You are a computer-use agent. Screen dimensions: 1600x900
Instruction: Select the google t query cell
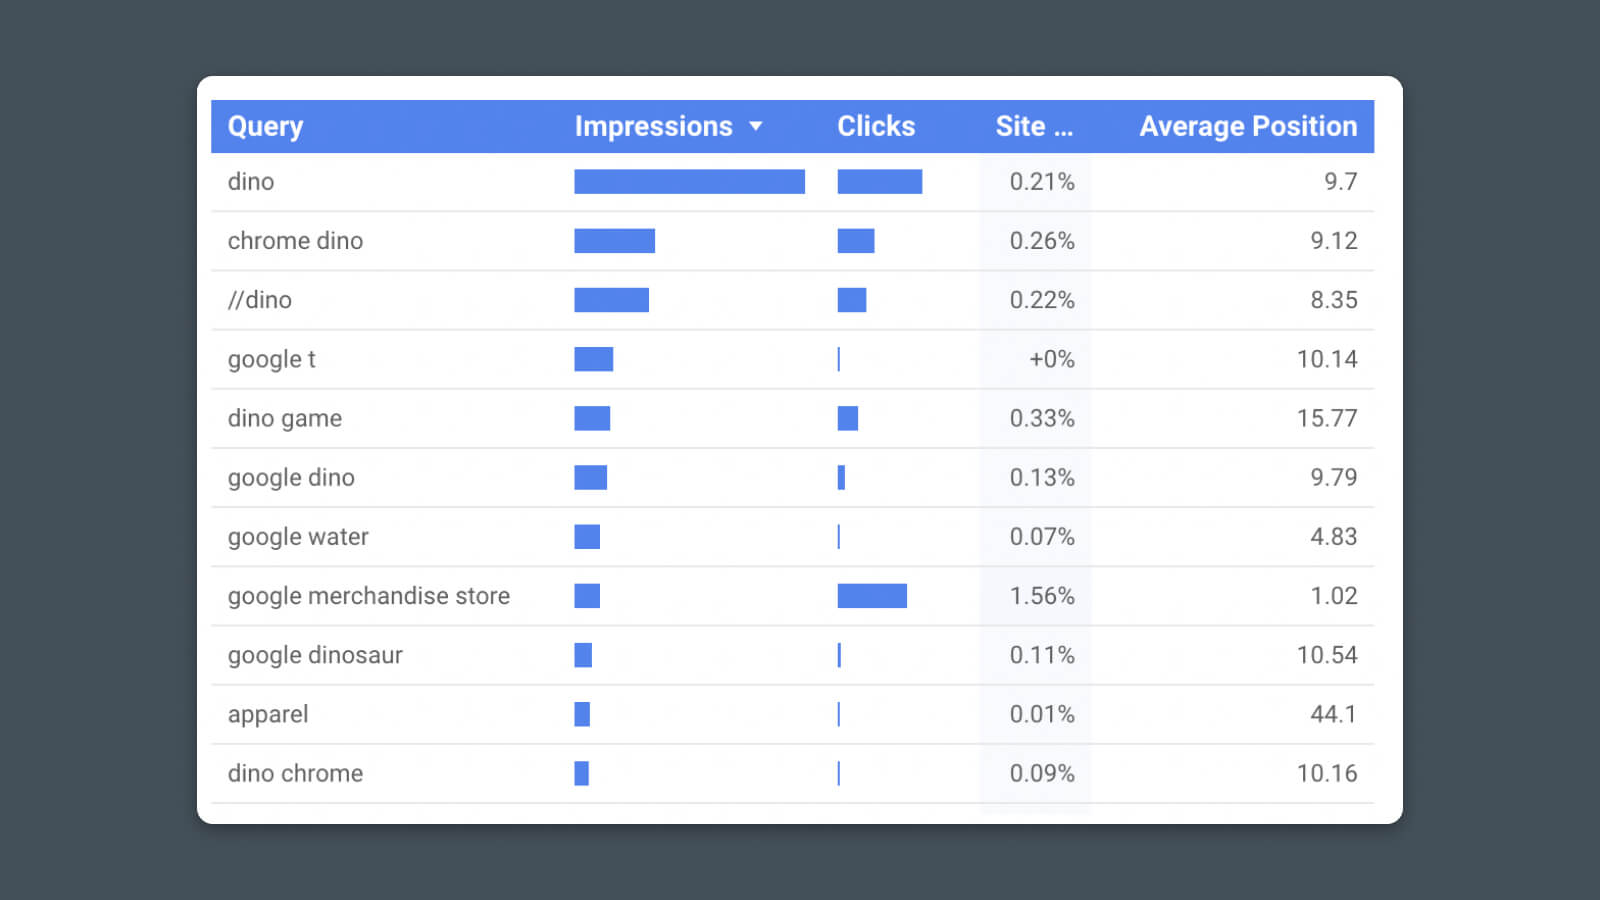click(x=271, y=359)
